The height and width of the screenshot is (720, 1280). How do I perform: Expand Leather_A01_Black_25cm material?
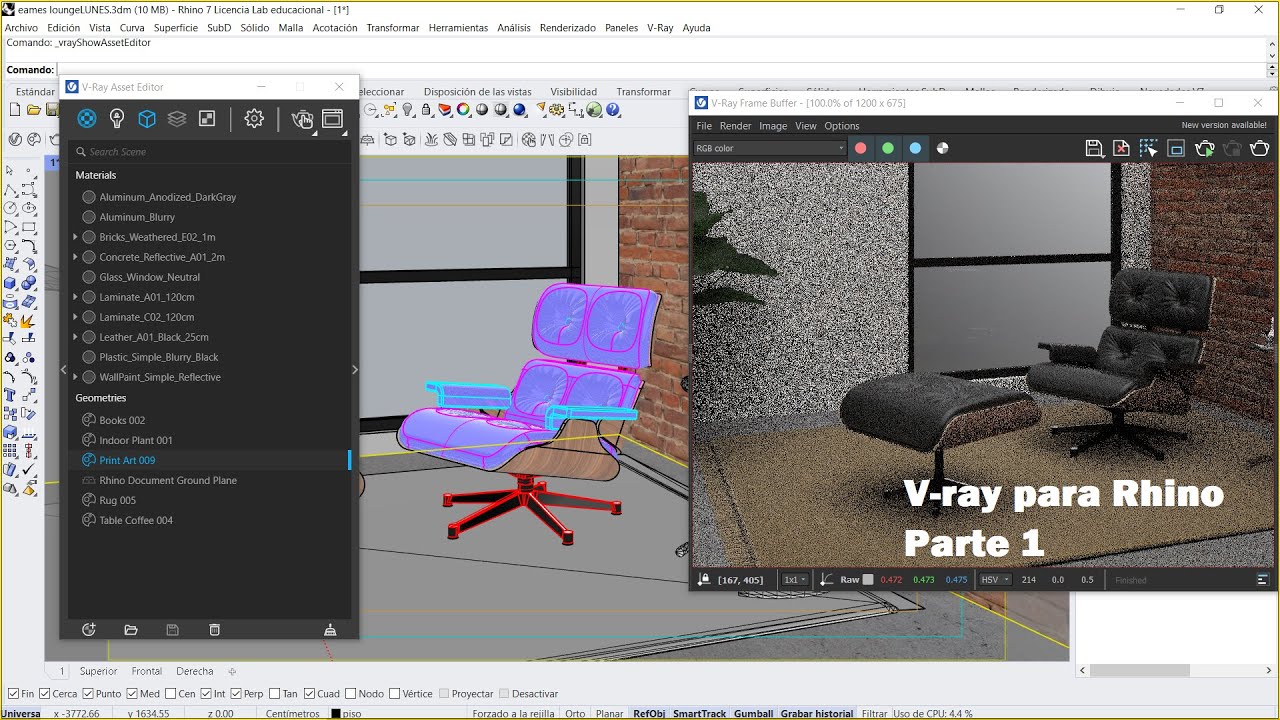pyautogui.click(x=75, y=337)
